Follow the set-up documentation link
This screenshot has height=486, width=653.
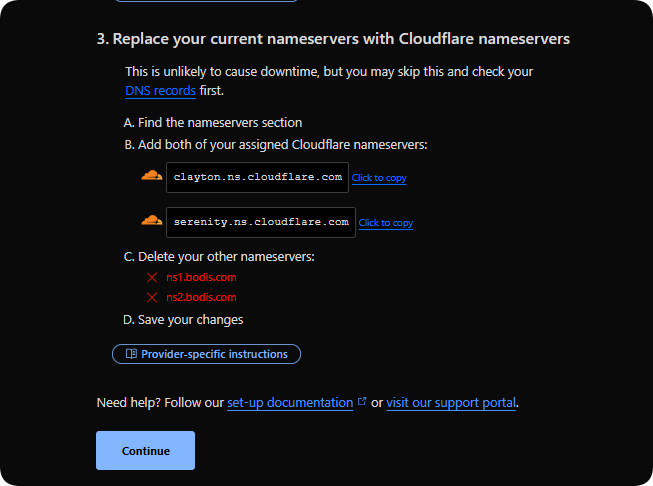290,403
